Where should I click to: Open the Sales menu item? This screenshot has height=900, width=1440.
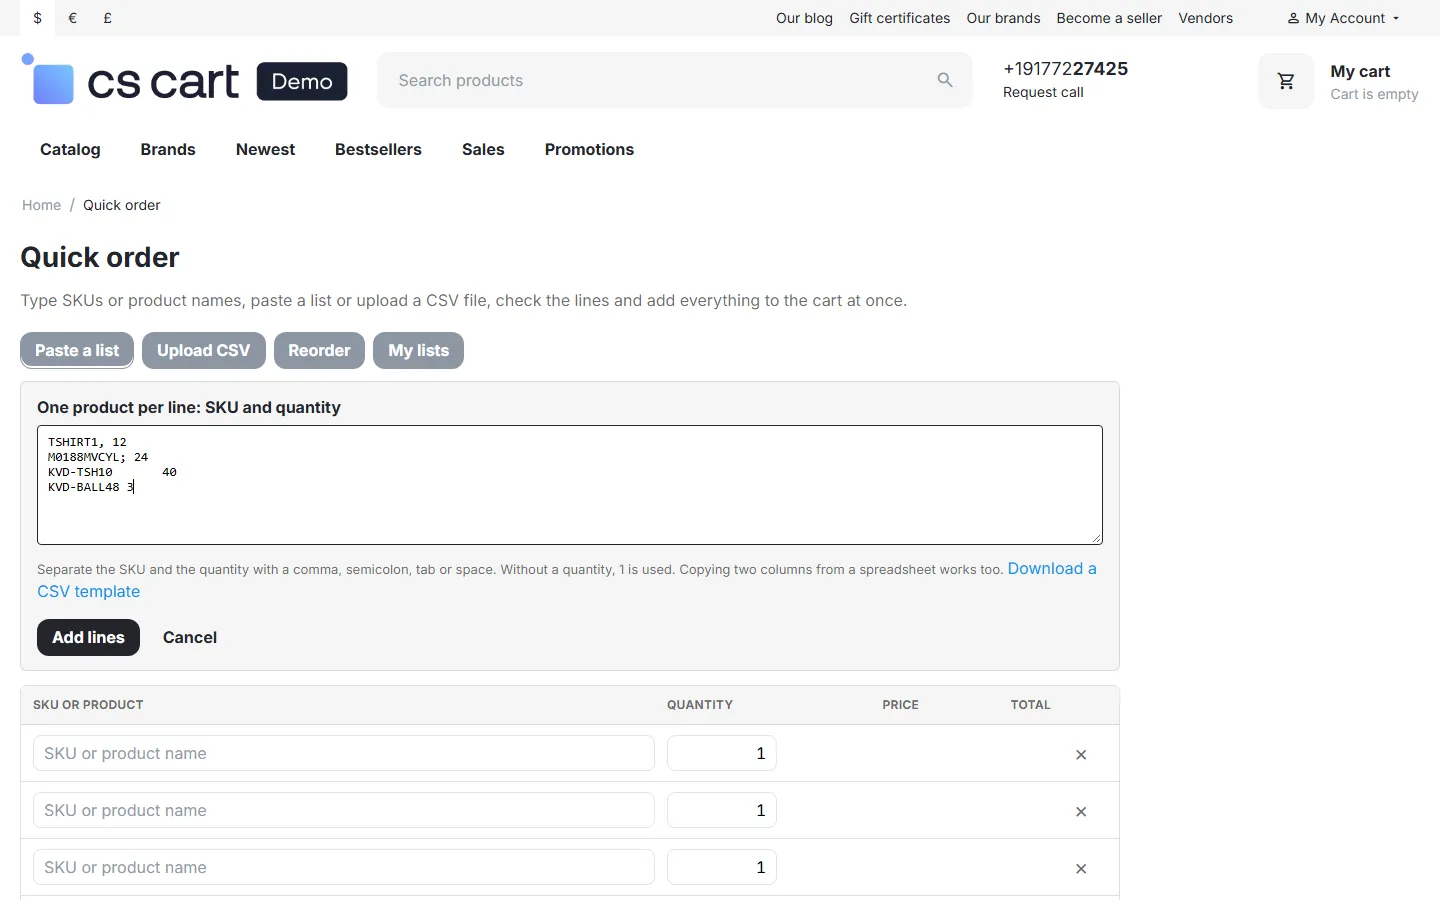tap(483, 149)
